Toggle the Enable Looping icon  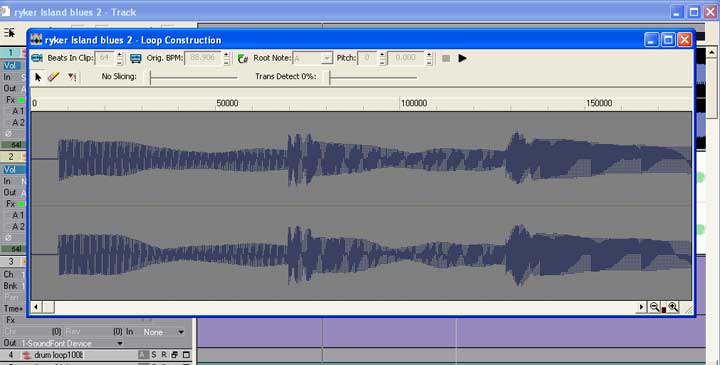point(37,58)
